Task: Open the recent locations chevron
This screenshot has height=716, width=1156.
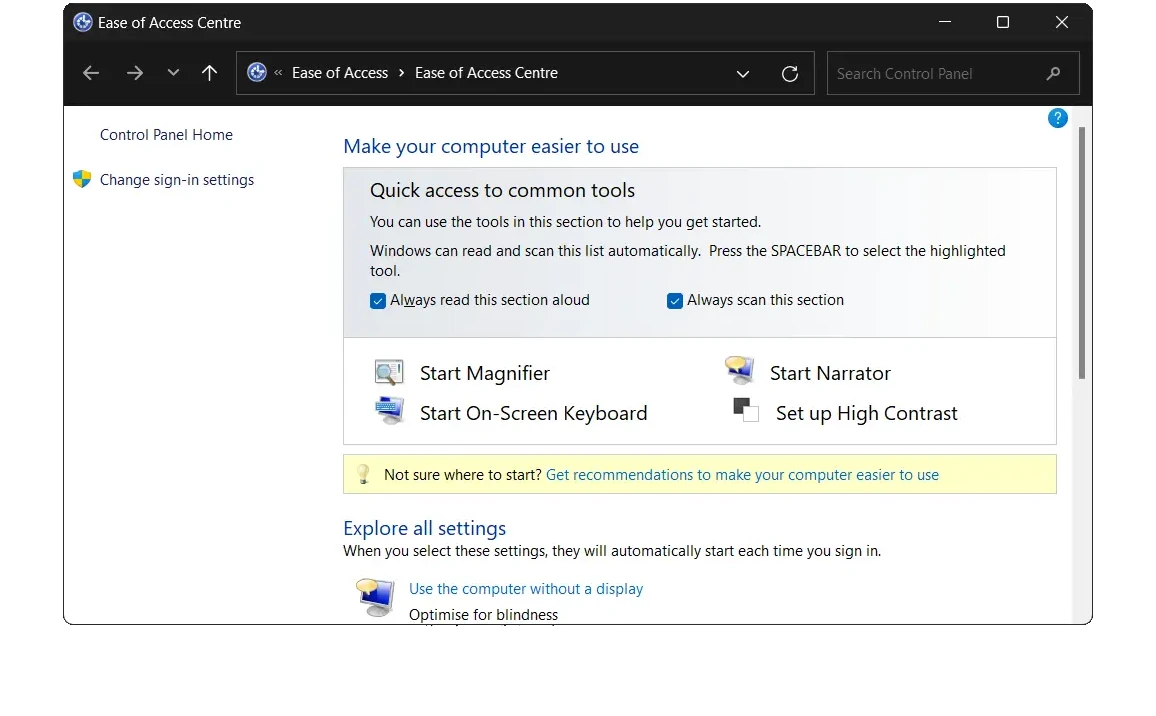Action: click(173, 72)
